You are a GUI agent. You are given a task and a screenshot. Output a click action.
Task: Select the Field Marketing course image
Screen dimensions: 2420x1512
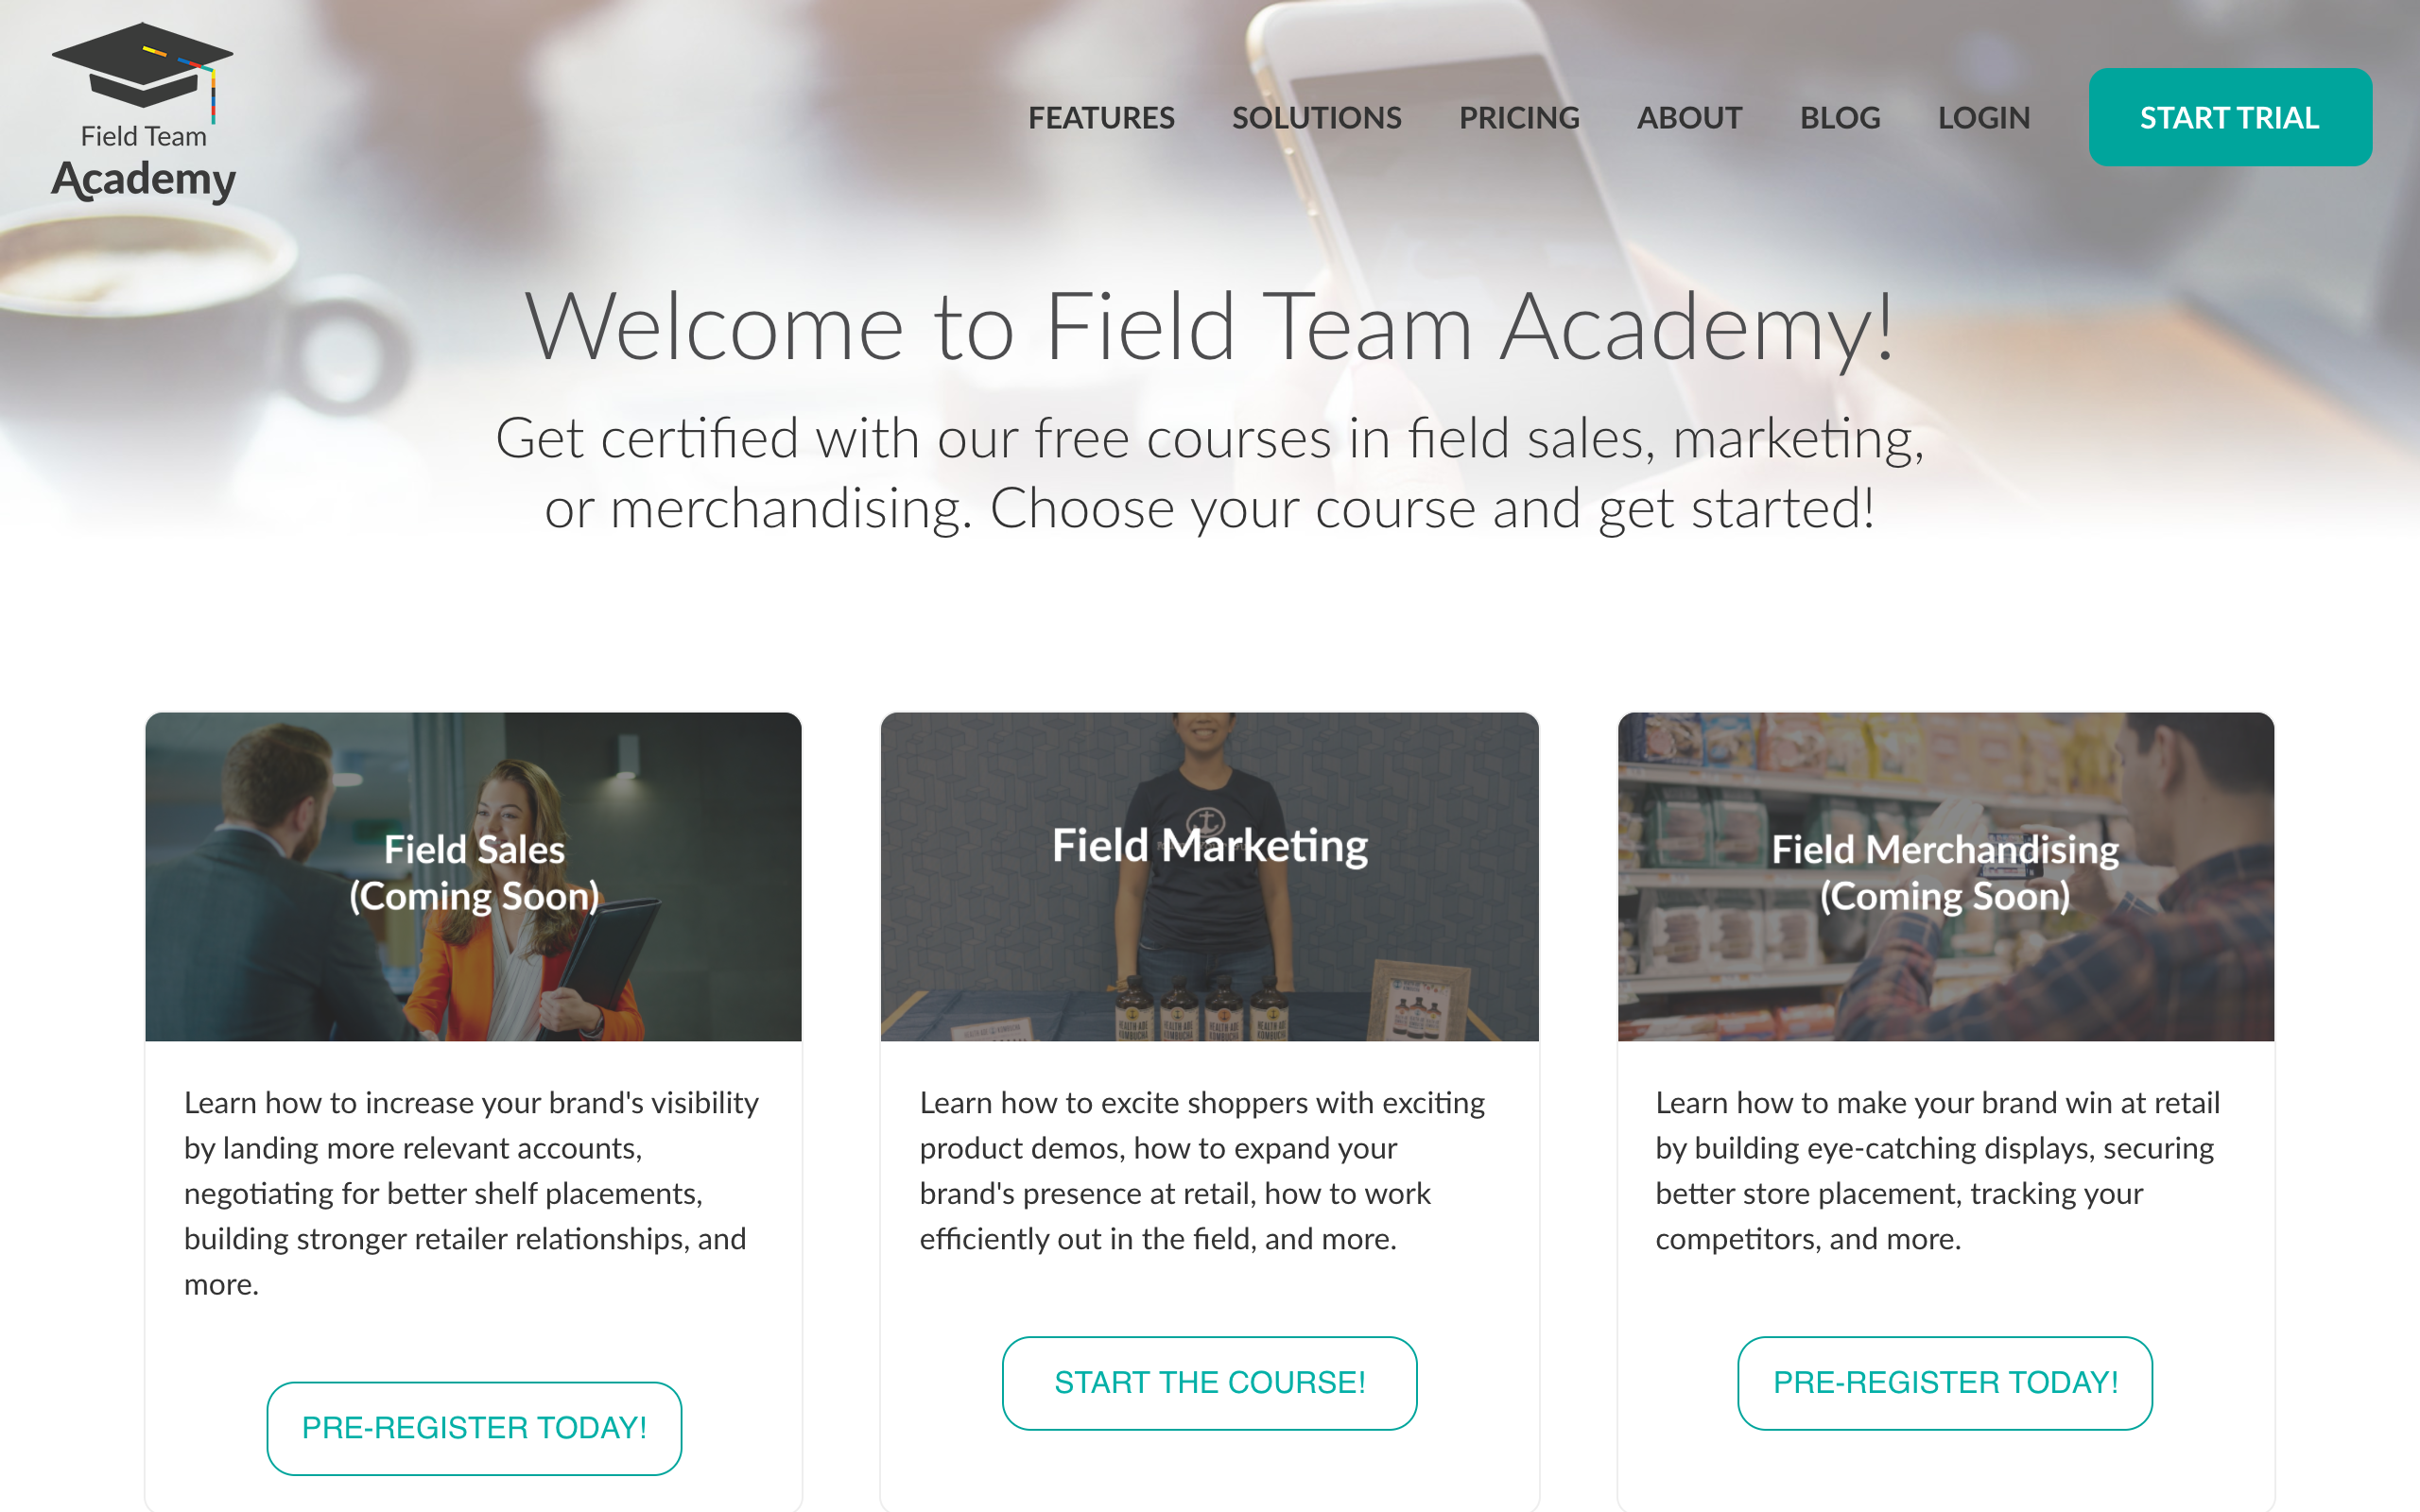(x=1209, y=876)
